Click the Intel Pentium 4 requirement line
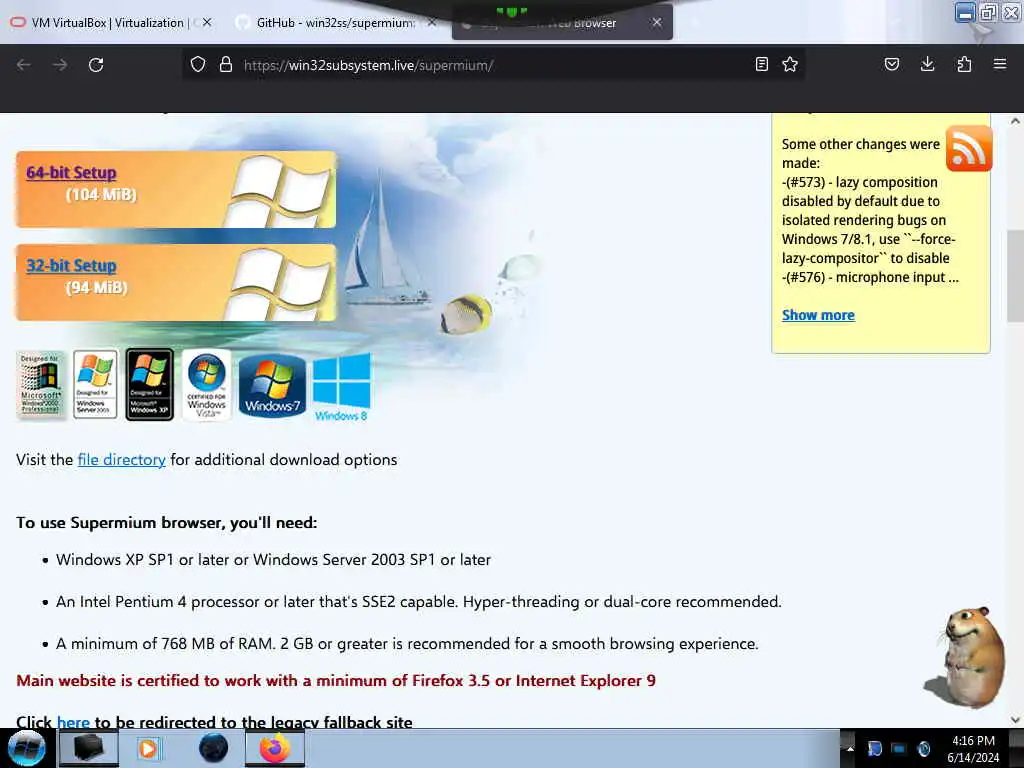 [x=419, y=601]
